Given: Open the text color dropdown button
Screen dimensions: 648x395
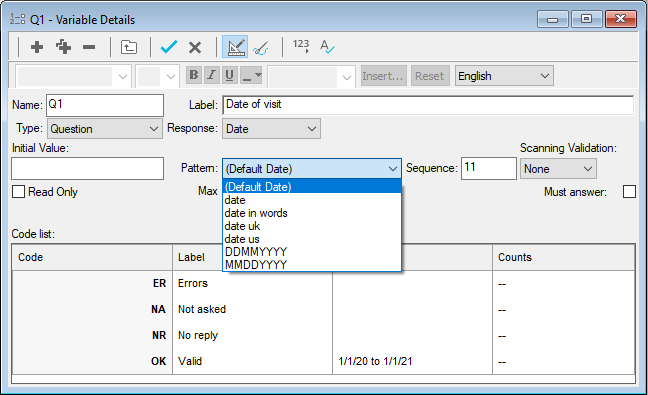Looking at the screenshot, I should [251, 75].
